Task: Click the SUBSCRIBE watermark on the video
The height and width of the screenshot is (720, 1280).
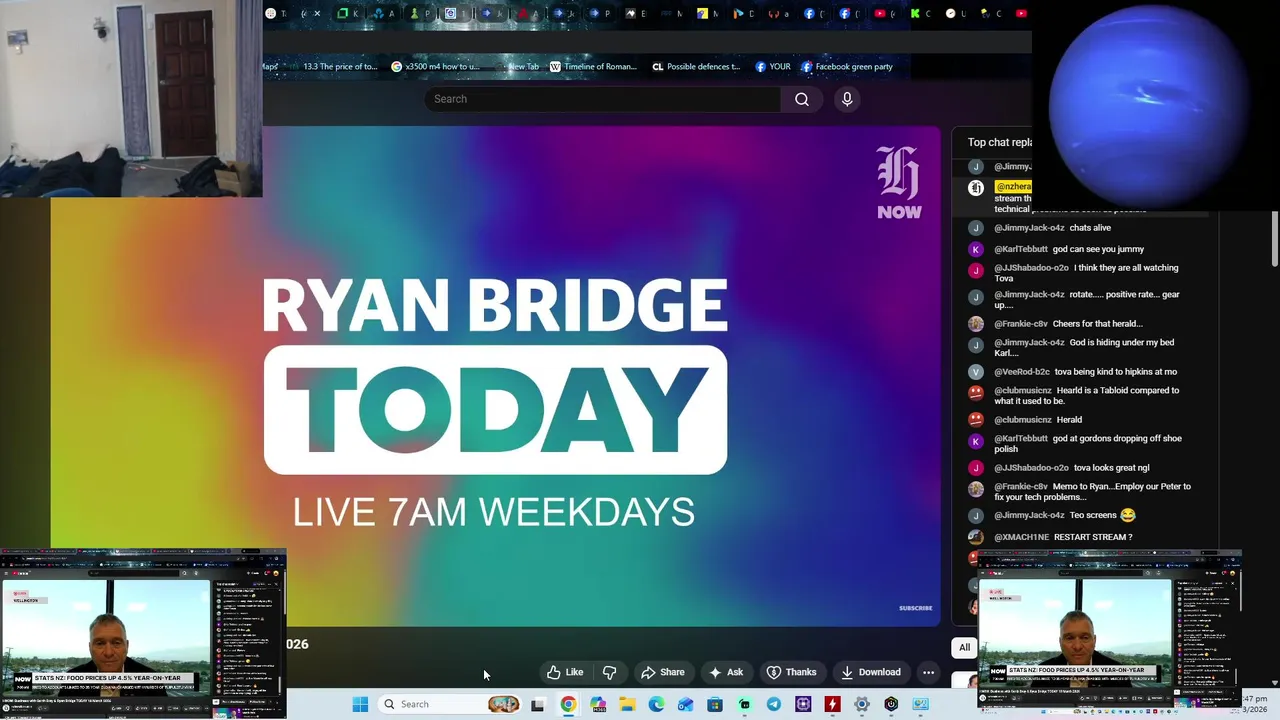Action: [915, 608]
